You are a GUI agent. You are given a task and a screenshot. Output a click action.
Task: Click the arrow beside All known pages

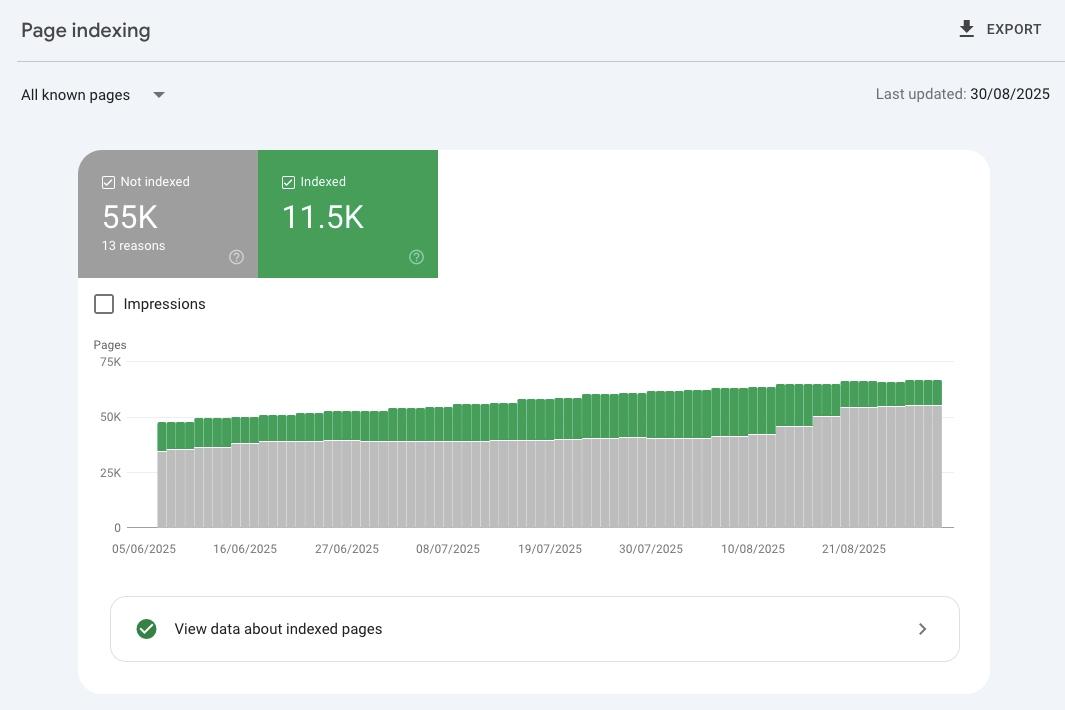point(158,95)
